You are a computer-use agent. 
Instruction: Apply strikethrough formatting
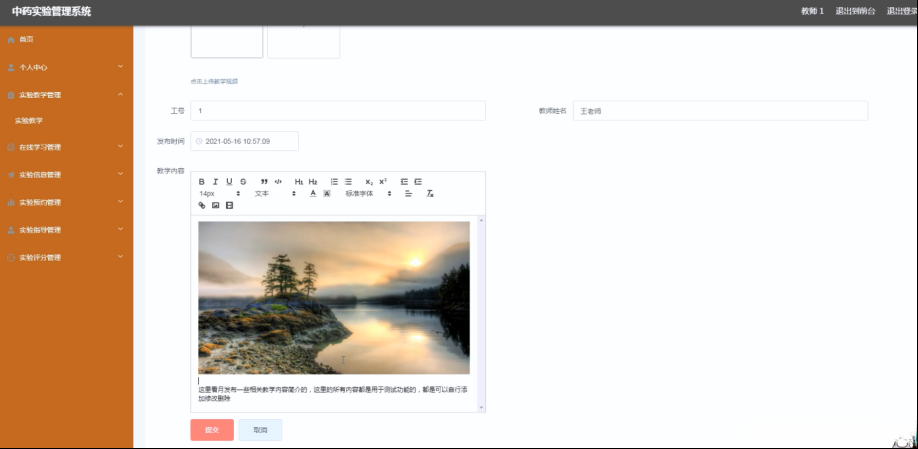tap(244, 182)
